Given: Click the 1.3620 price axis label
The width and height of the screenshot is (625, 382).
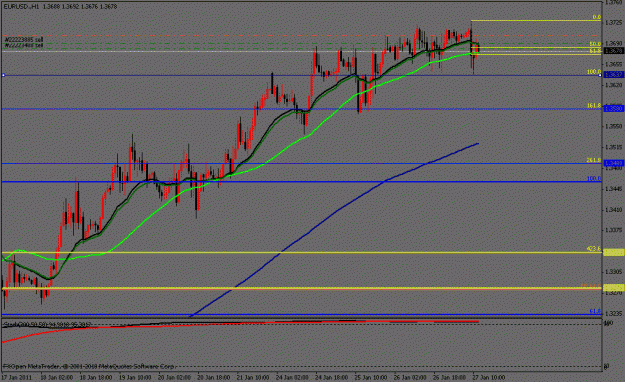Looking at the screenshot, I should (x=613, y=85).
